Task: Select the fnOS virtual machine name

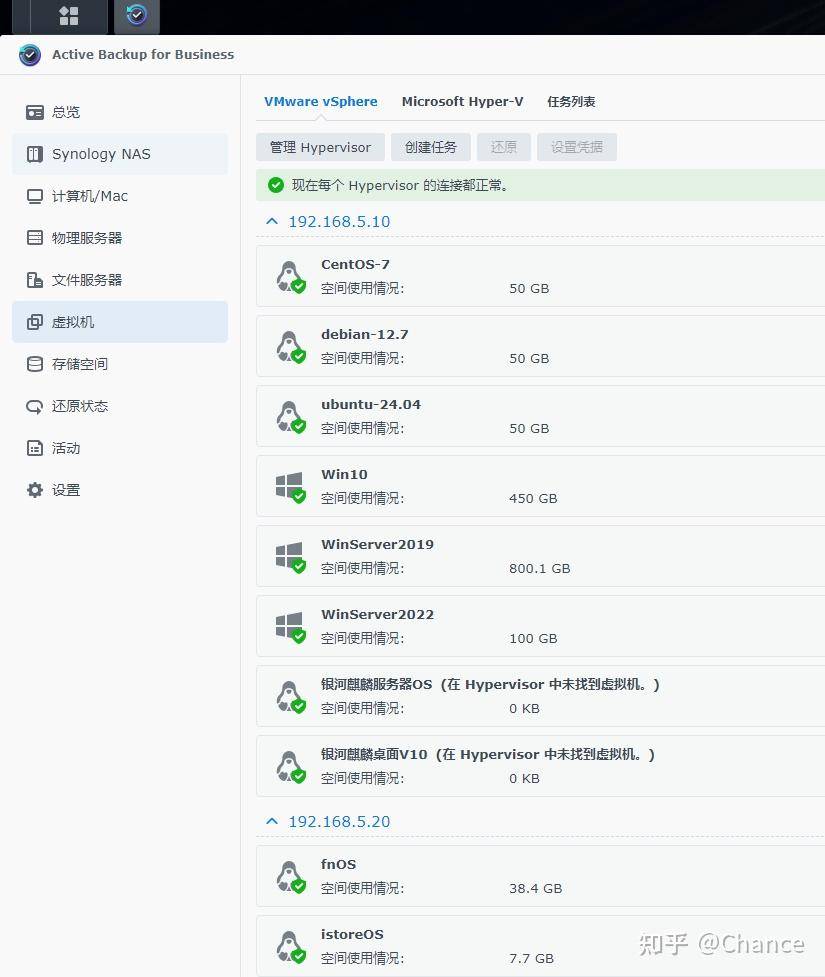Action: tap(338, 864)
